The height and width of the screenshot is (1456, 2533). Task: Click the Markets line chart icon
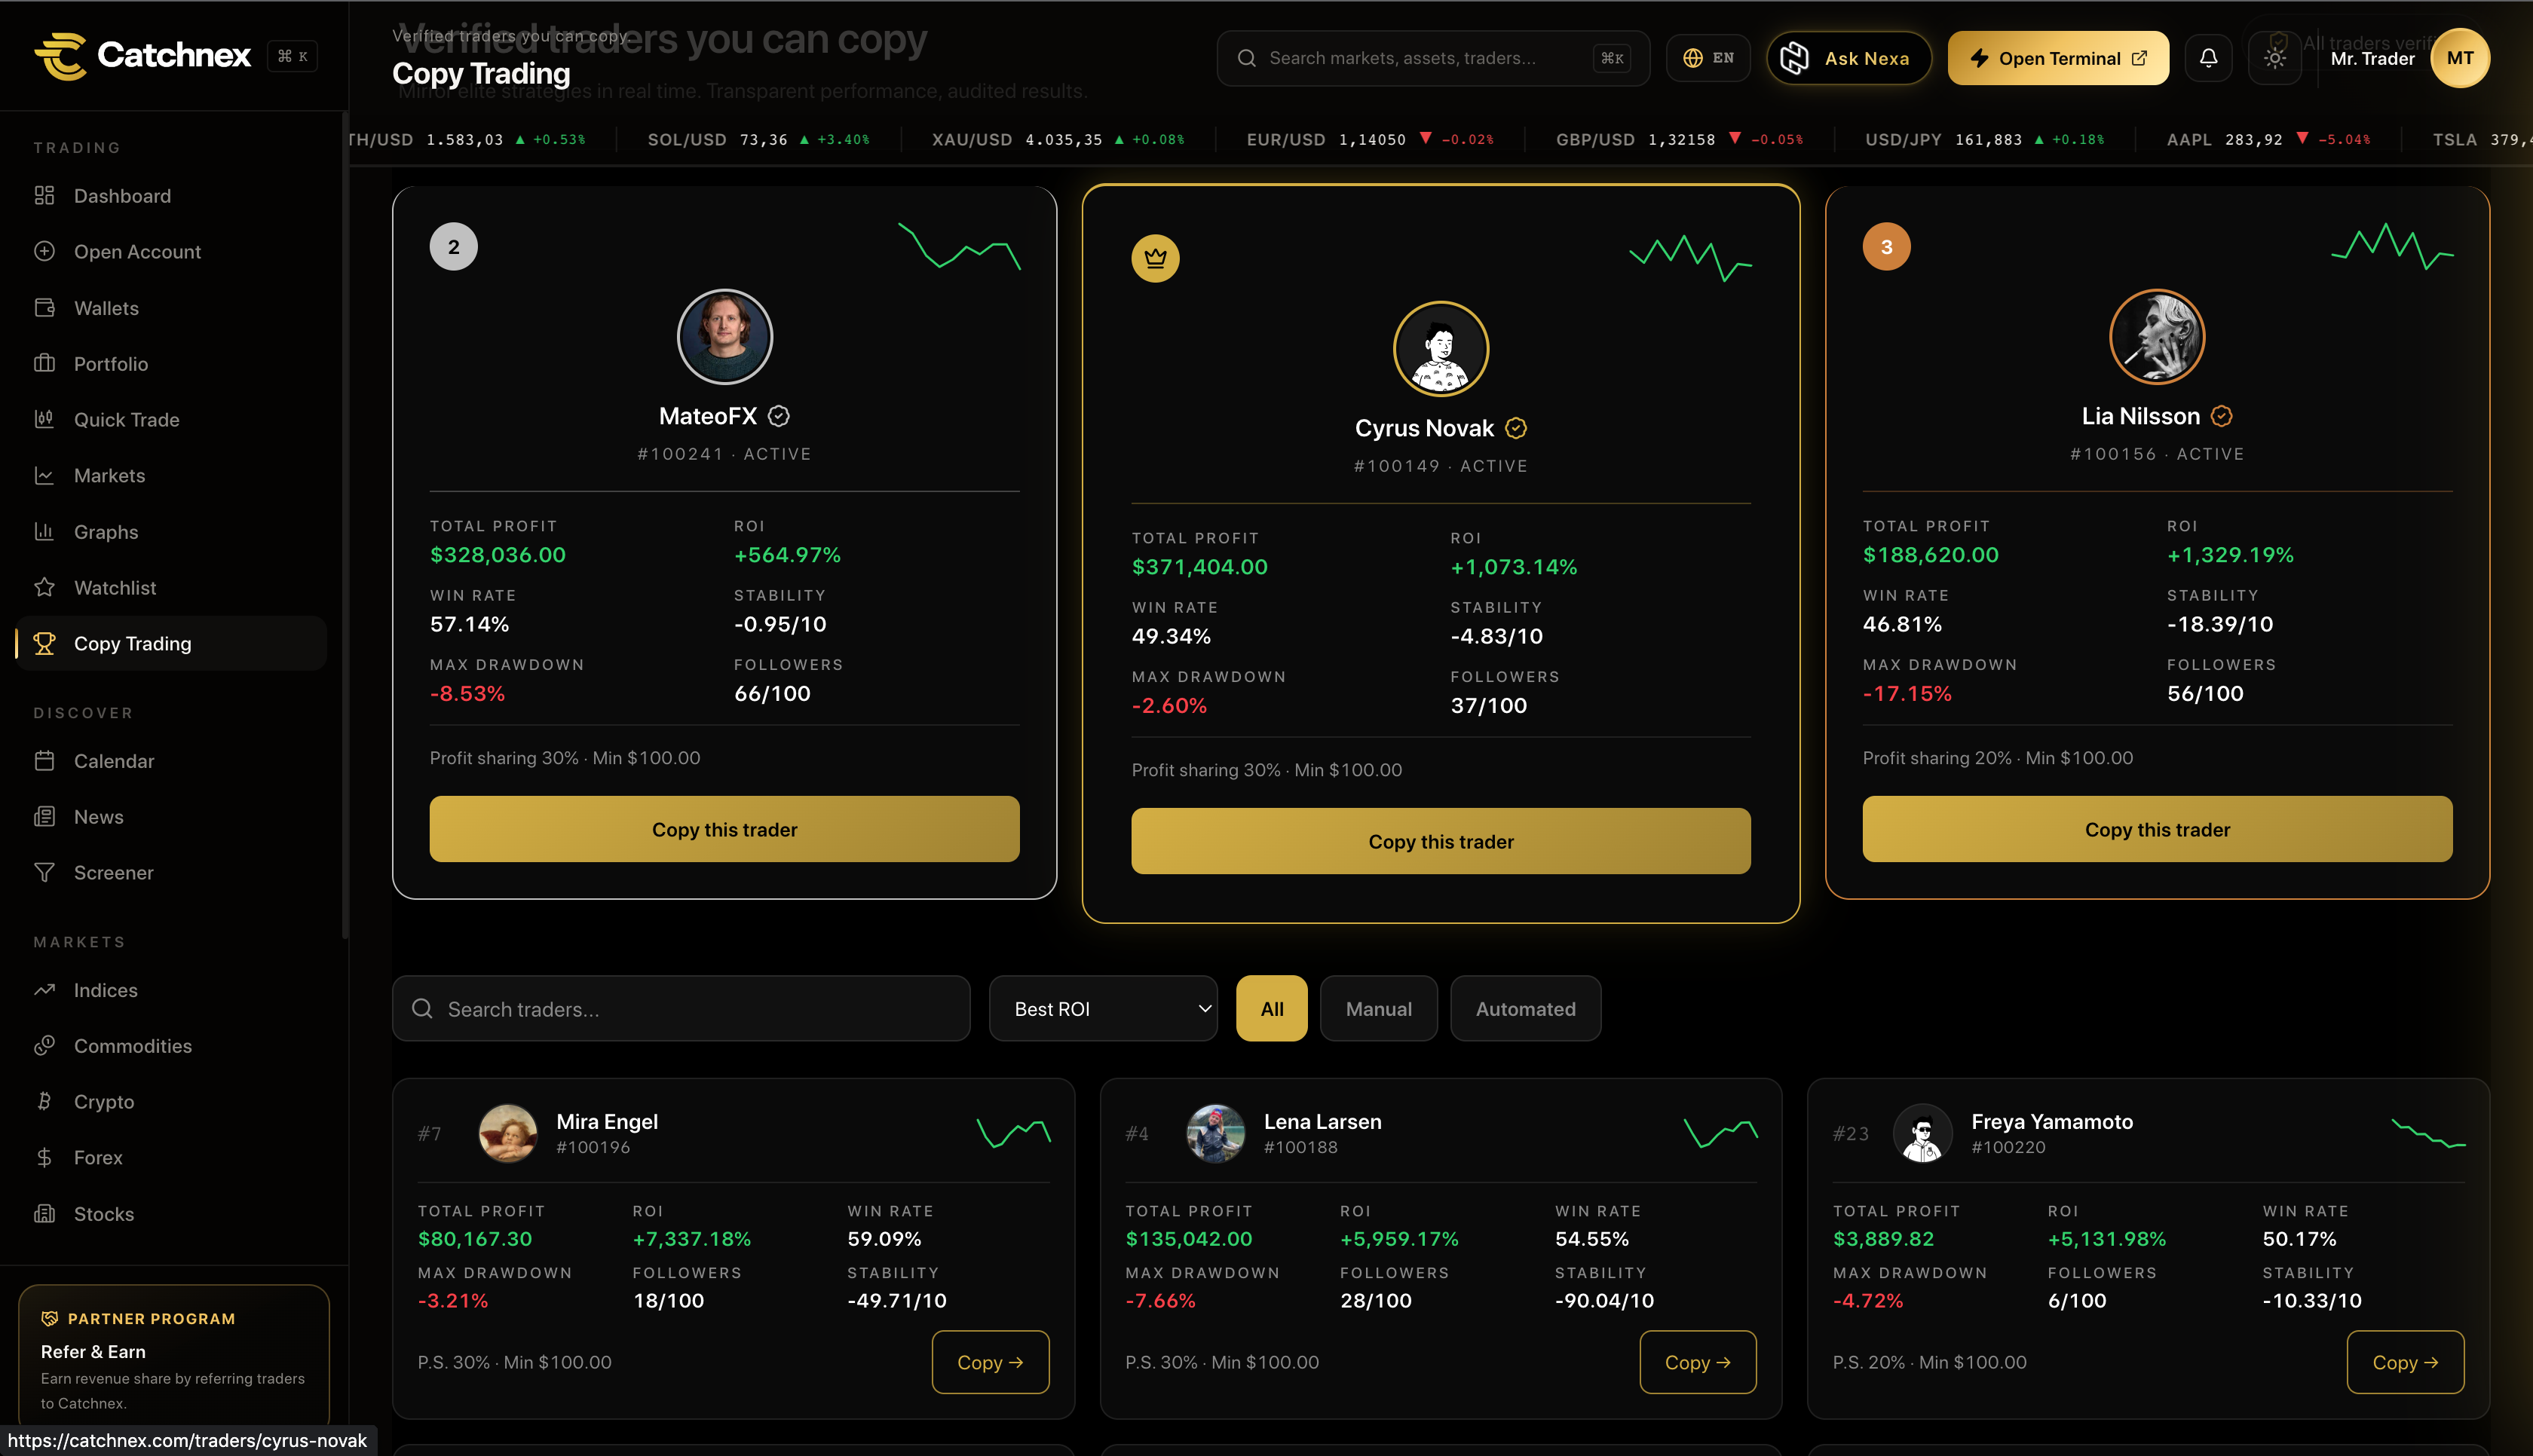click(x=44, y=475)
